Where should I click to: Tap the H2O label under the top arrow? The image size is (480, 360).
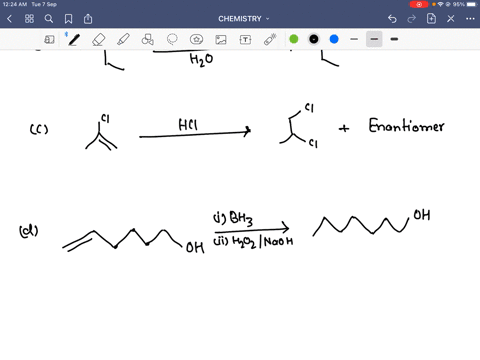pos(201,60)
